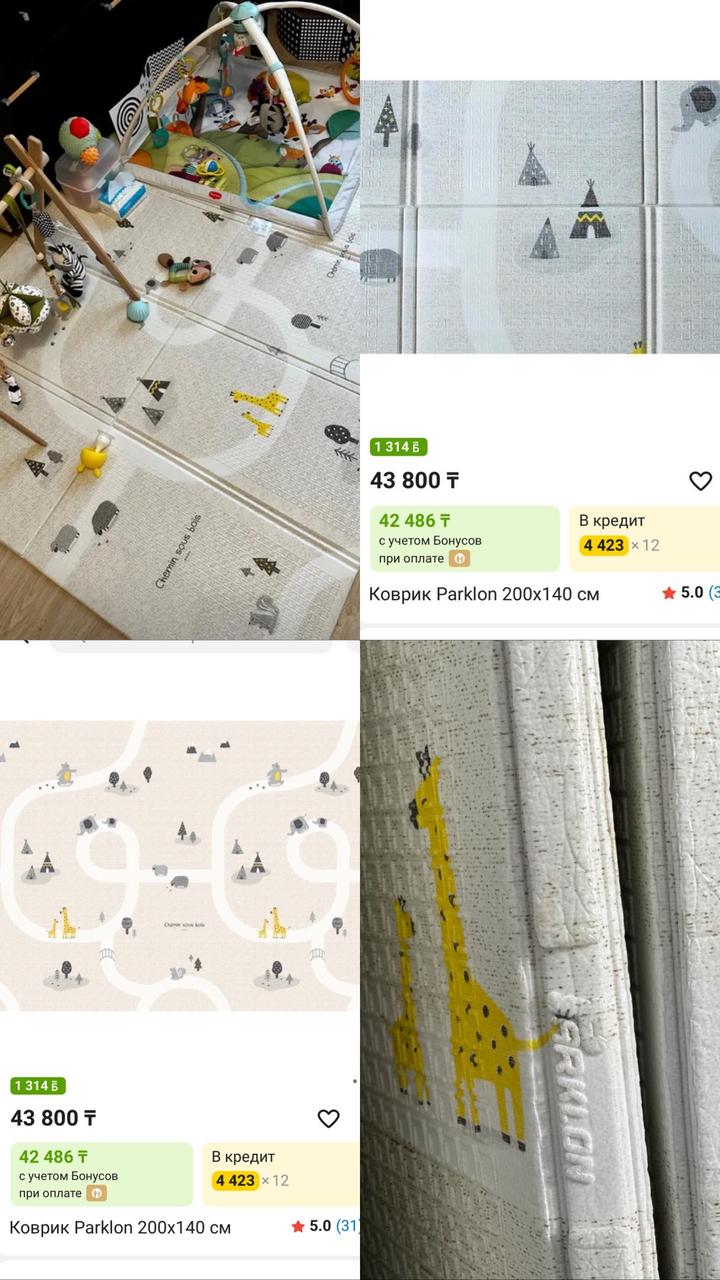Tap orange bonus coin icon in teepee close-up listing
Image resolution: width=720 pixels, height=1280 pixels.
pyautogui.click(x=459, y=559)
